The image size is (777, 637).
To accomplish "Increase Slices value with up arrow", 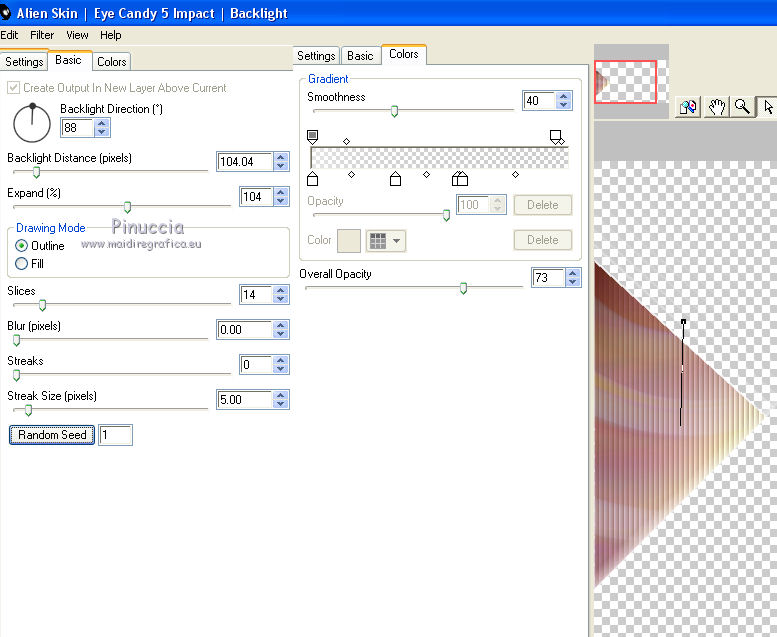I will click(x=280, y=290).
